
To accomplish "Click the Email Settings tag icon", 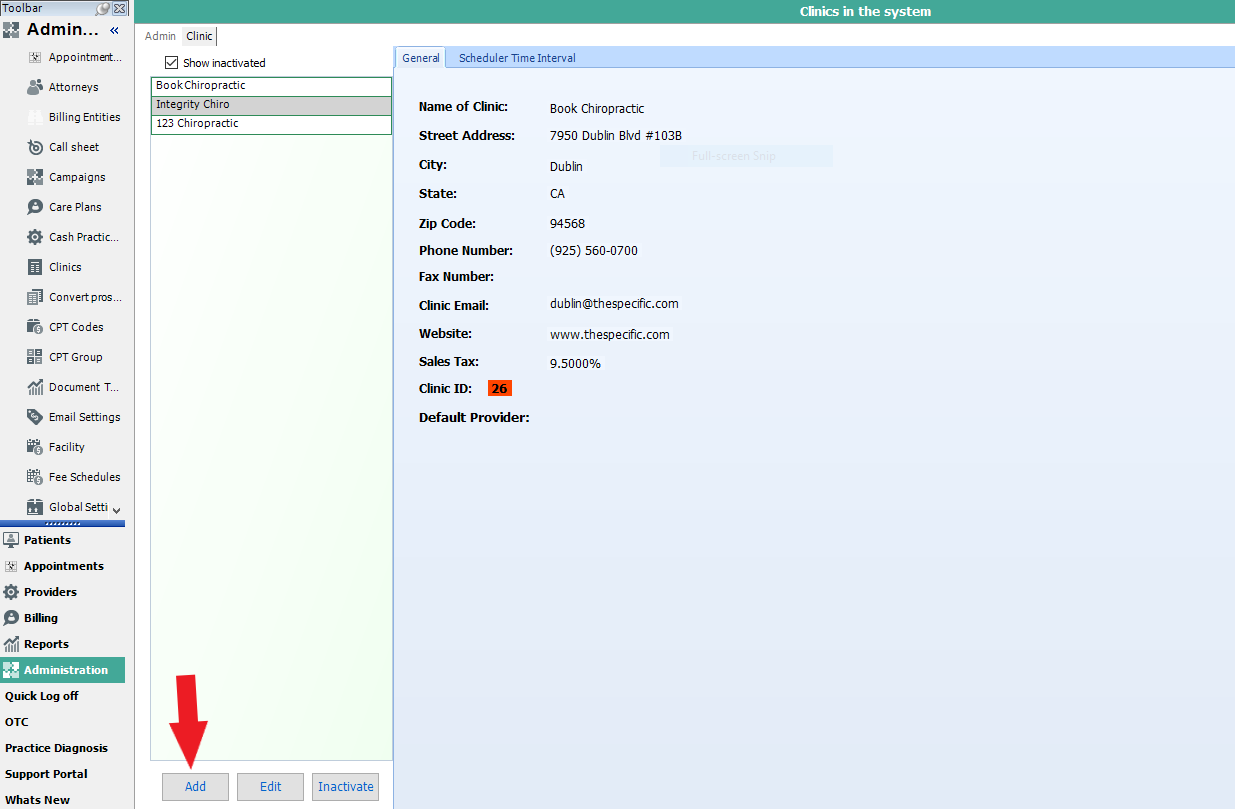I will click(35, 417).
